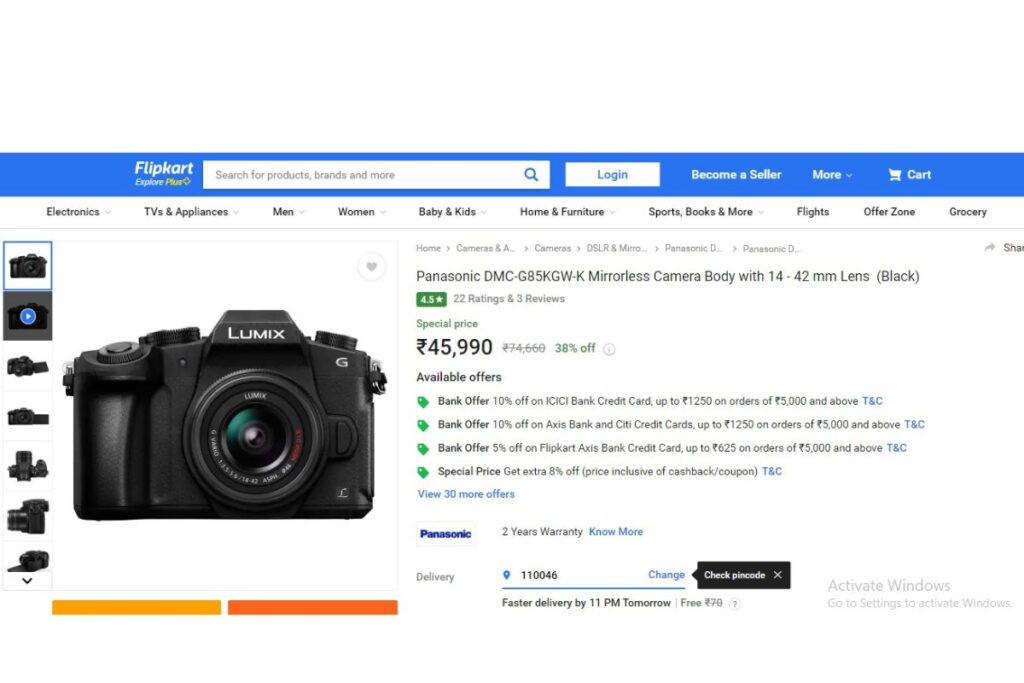The width and height of the screenshot is (1024, 683).
Task: Click the price info icon
Action: click(609, 349)
